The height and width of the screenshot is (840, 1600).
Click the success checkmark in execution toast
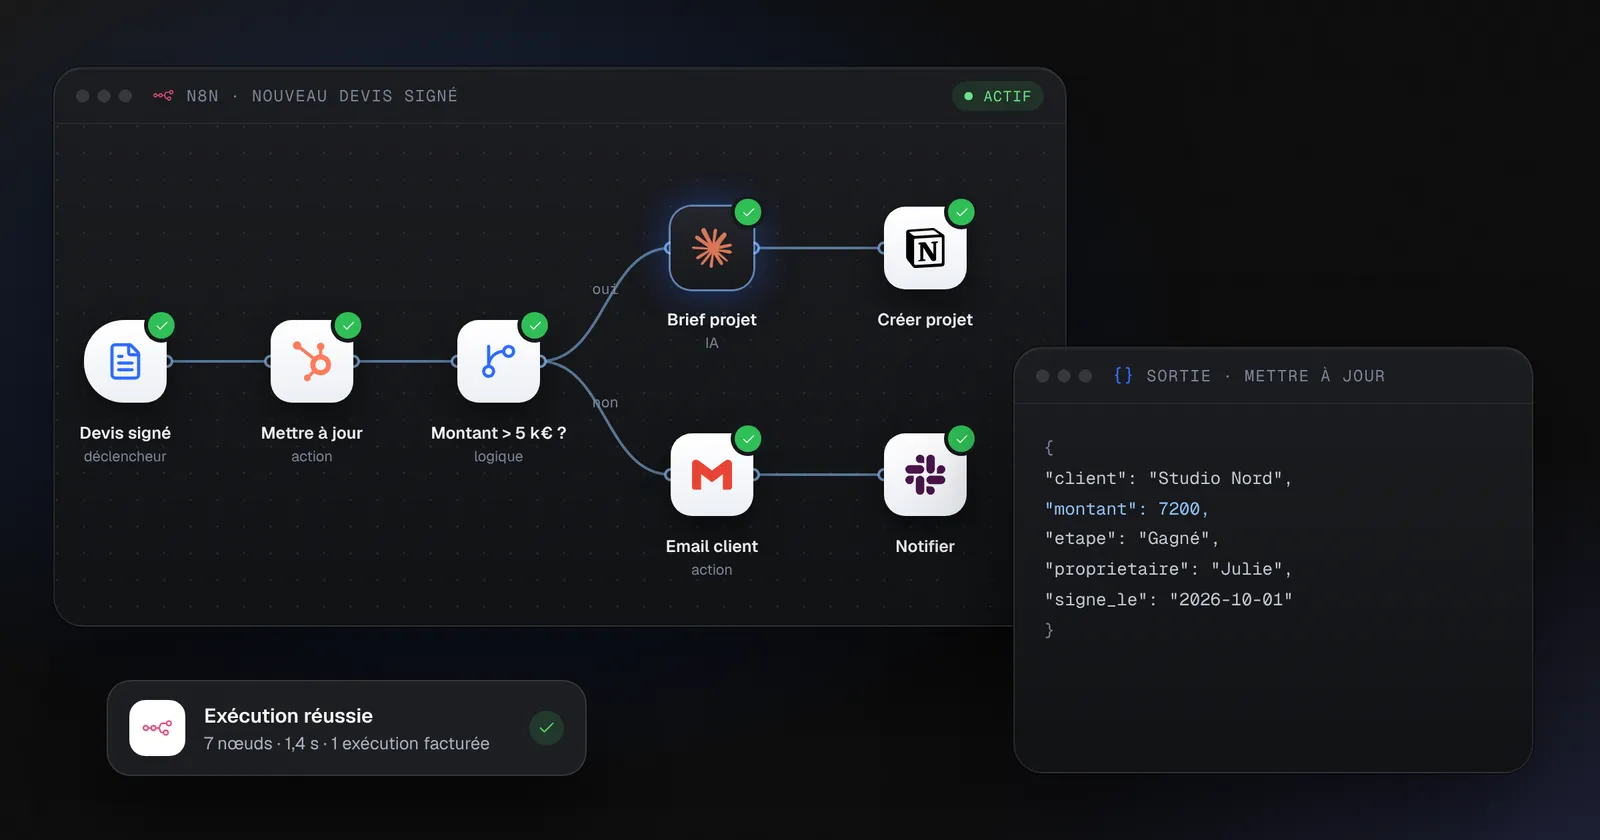coord(546,728)
